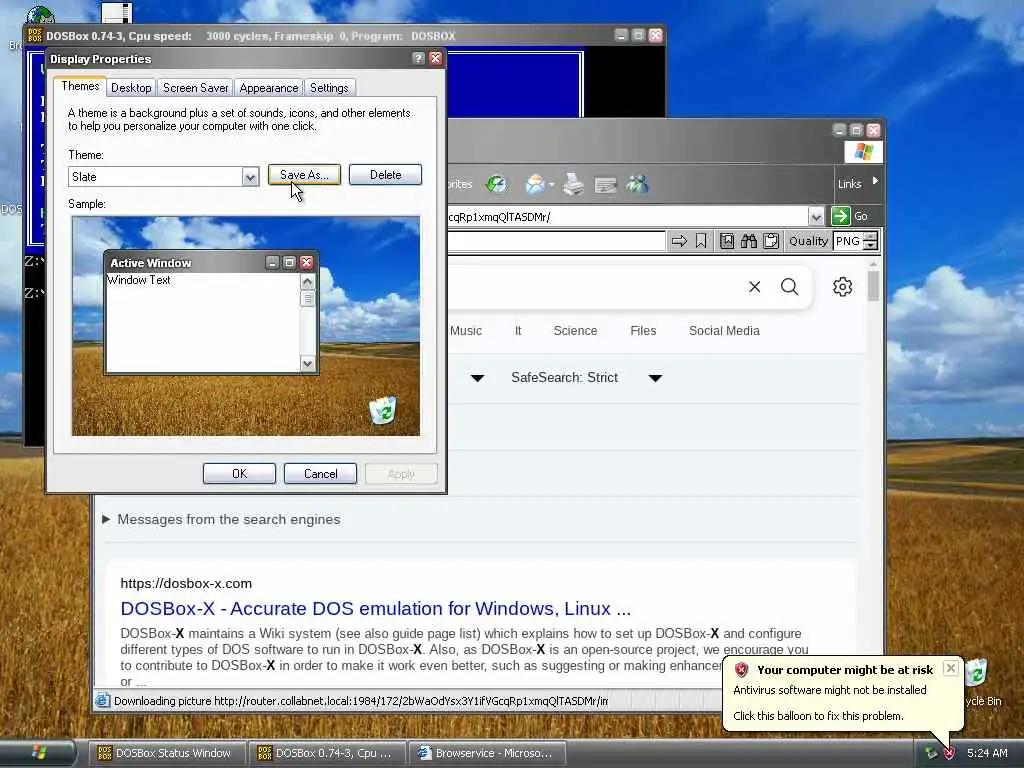Click the Quality PNG field
Screen dimensions: 1024x768
[848, 241]
